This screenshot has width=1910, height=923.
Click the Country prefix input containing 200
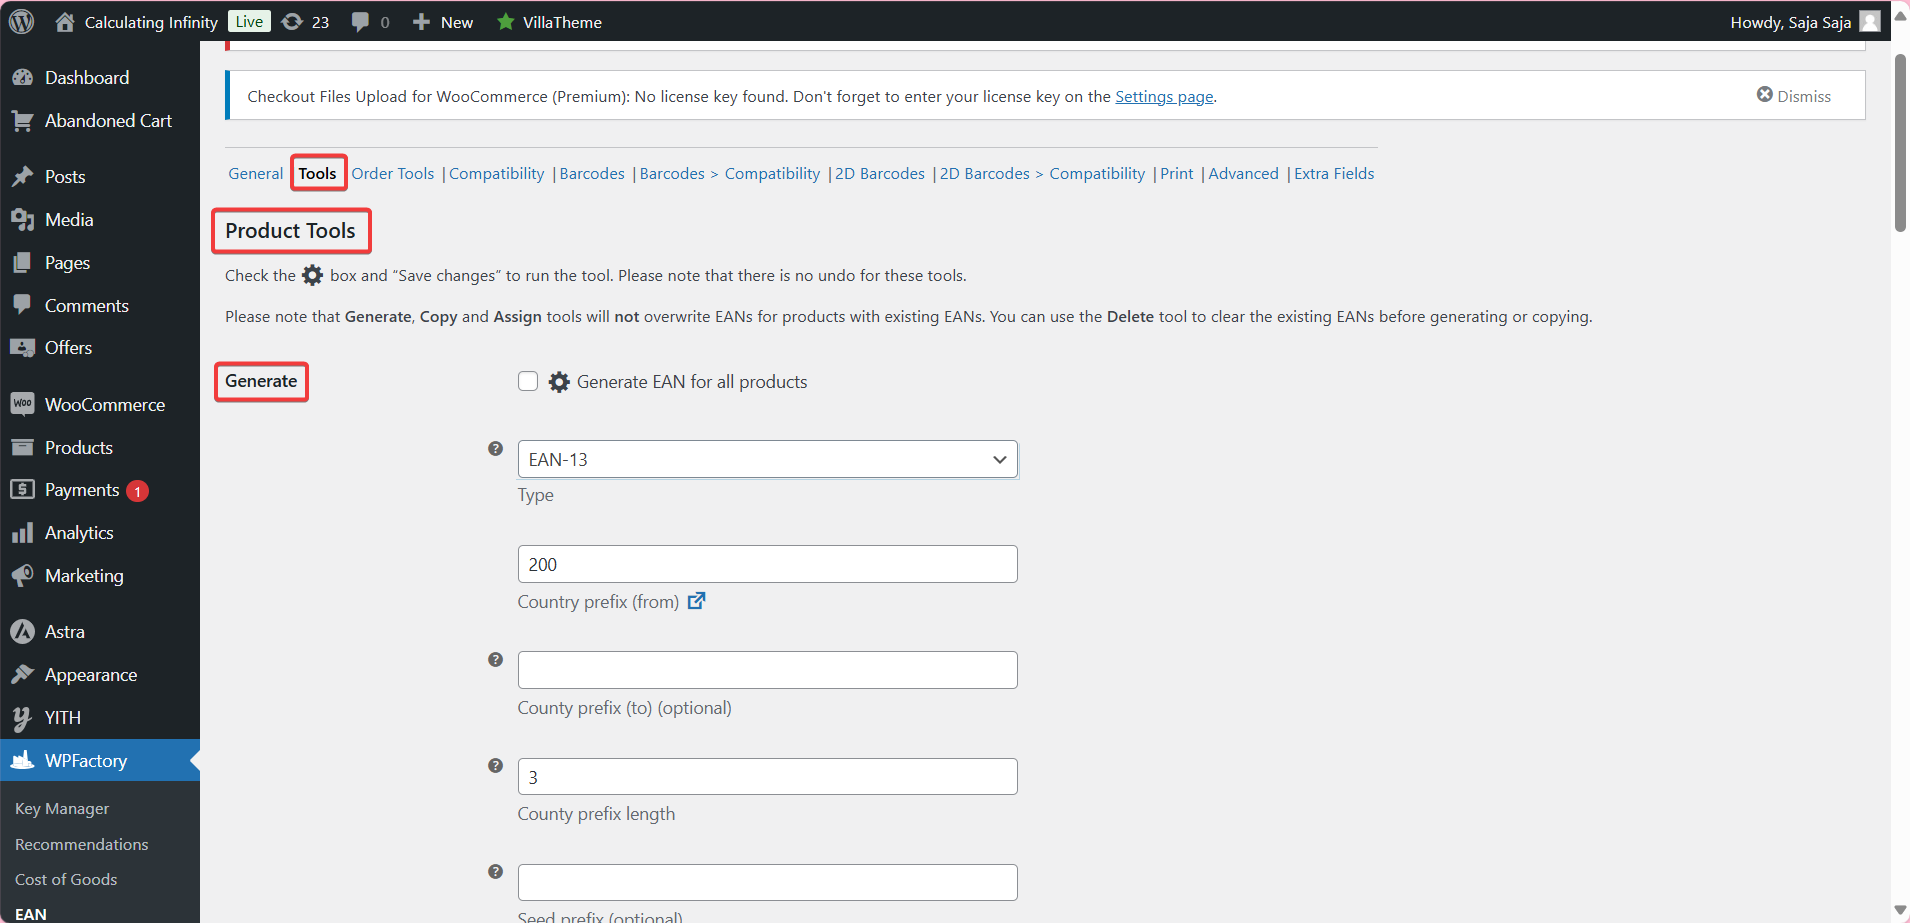click(x=766, y=563)
